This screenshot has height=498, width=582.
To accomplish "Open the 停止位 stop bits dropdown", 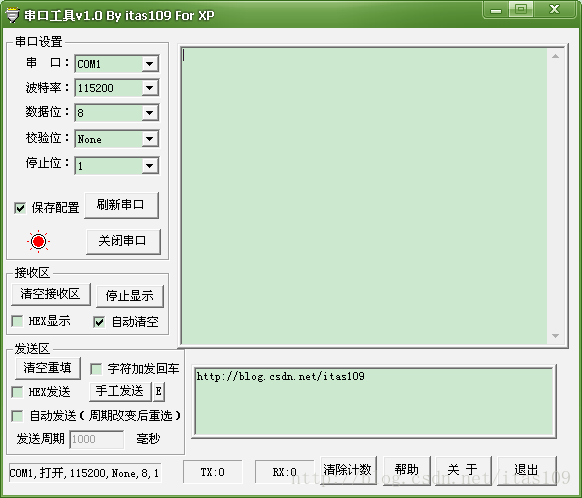I will point(150,166).
